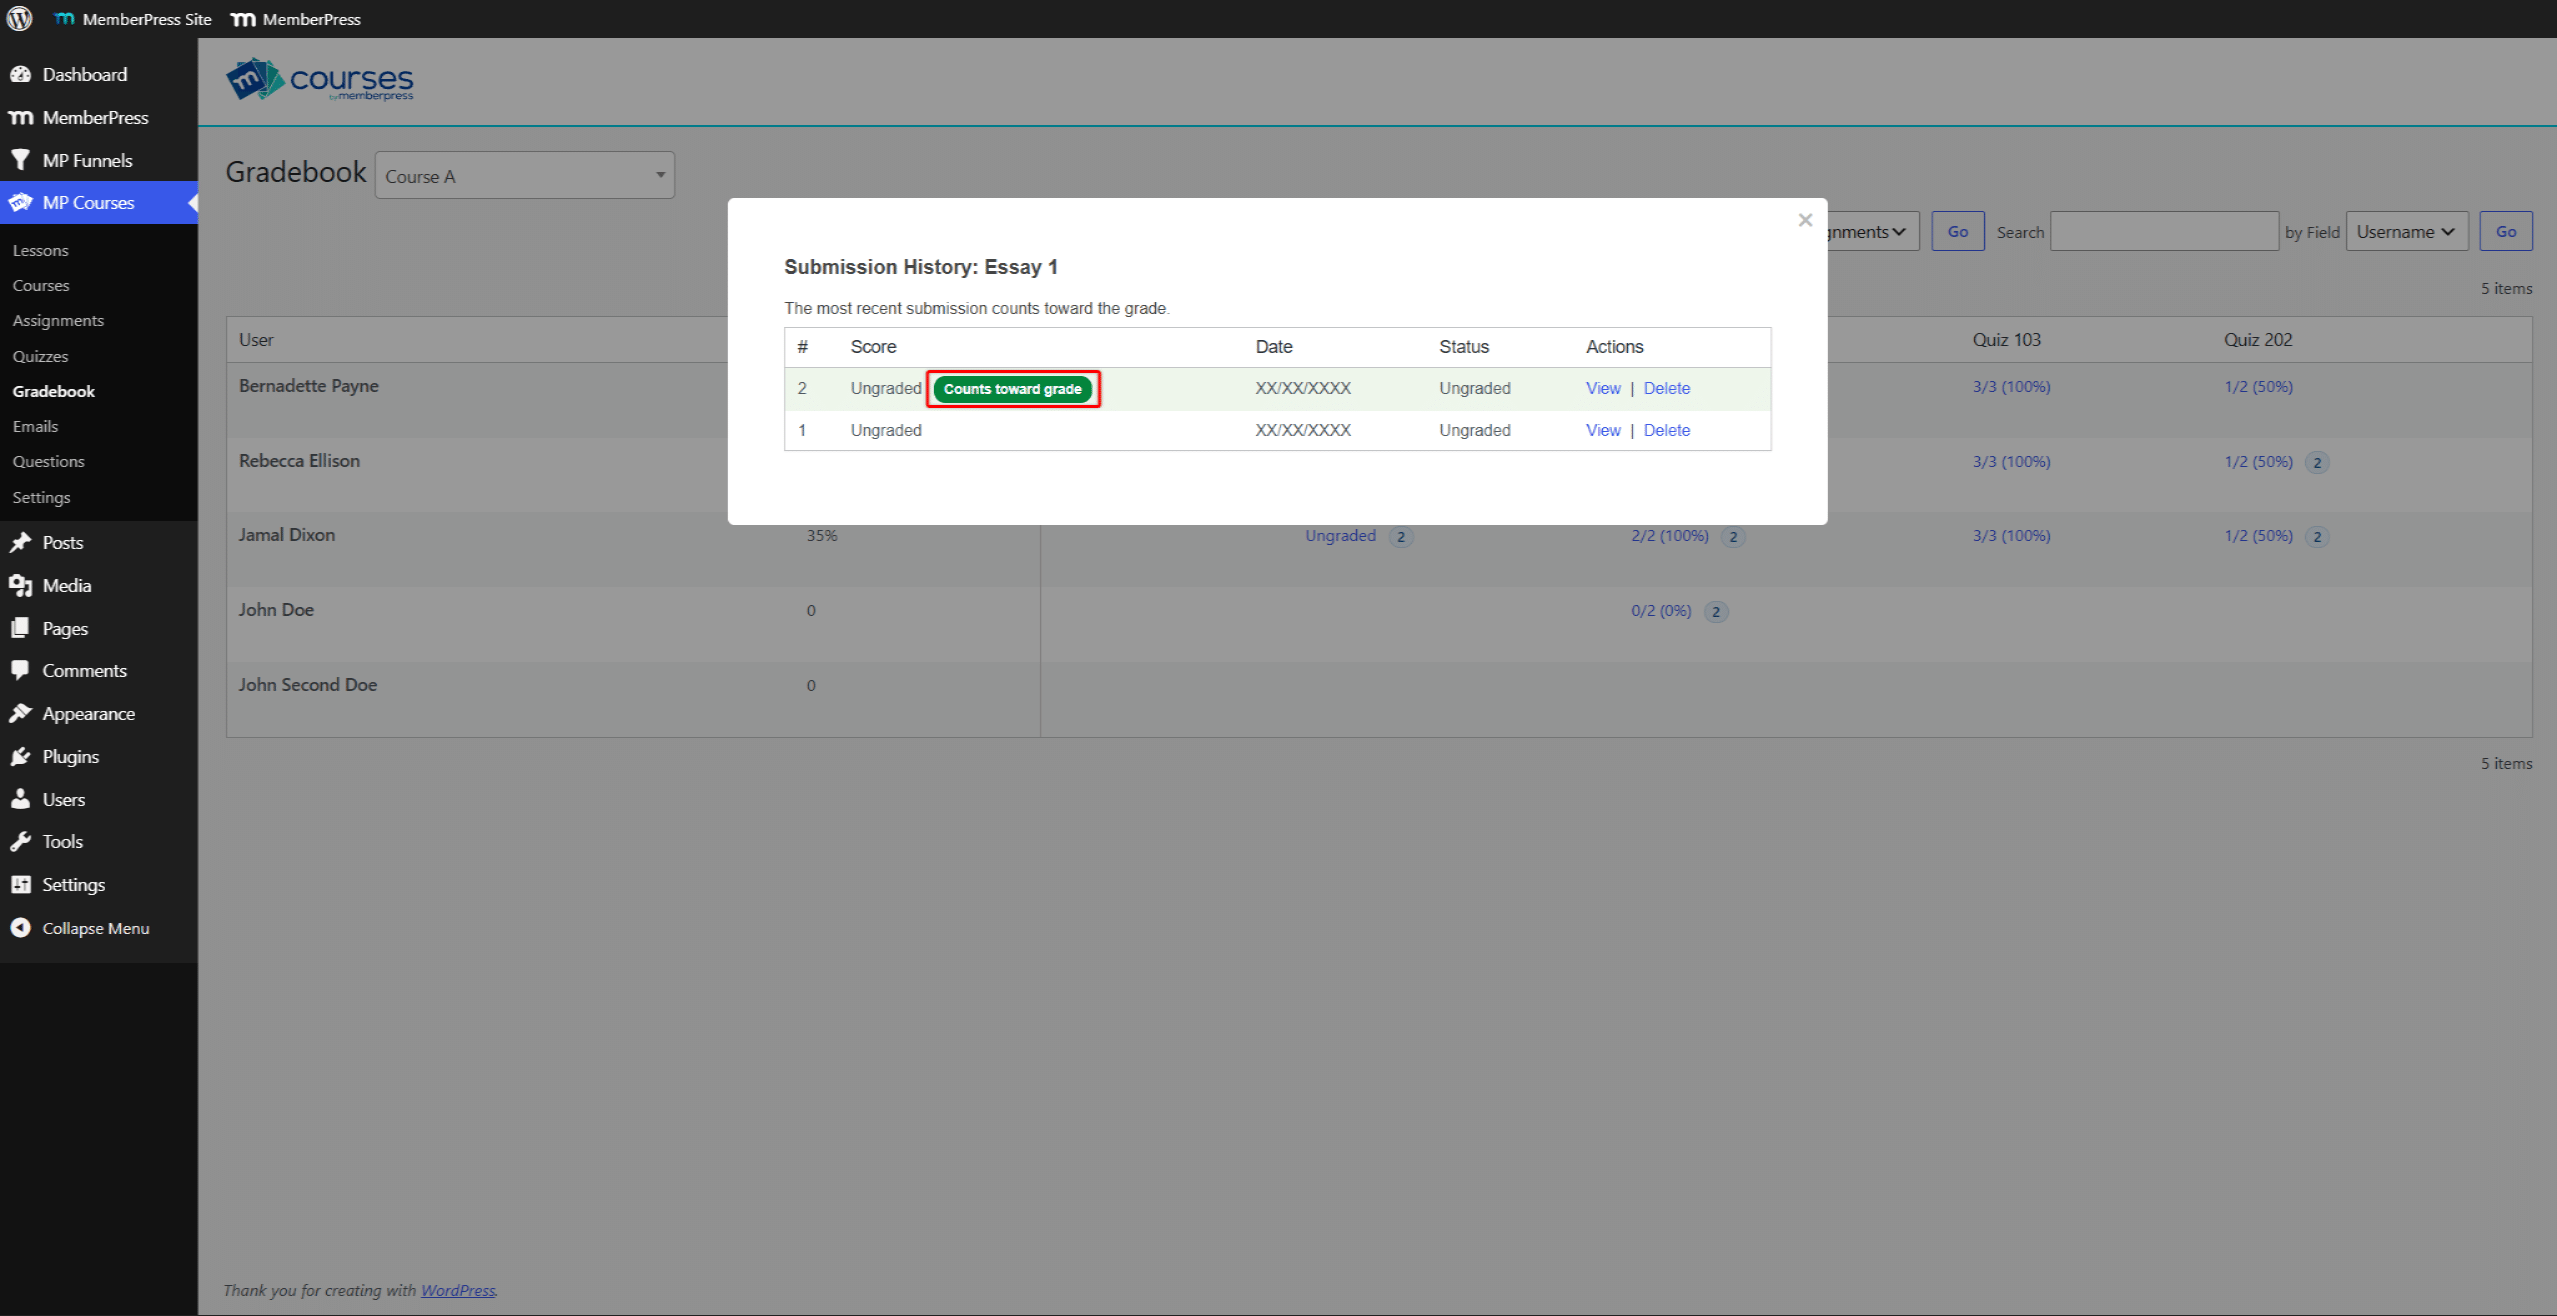Open MP Funnels funnel icon
Viewport: 2557px width, 1316px height.
(20, 160)
